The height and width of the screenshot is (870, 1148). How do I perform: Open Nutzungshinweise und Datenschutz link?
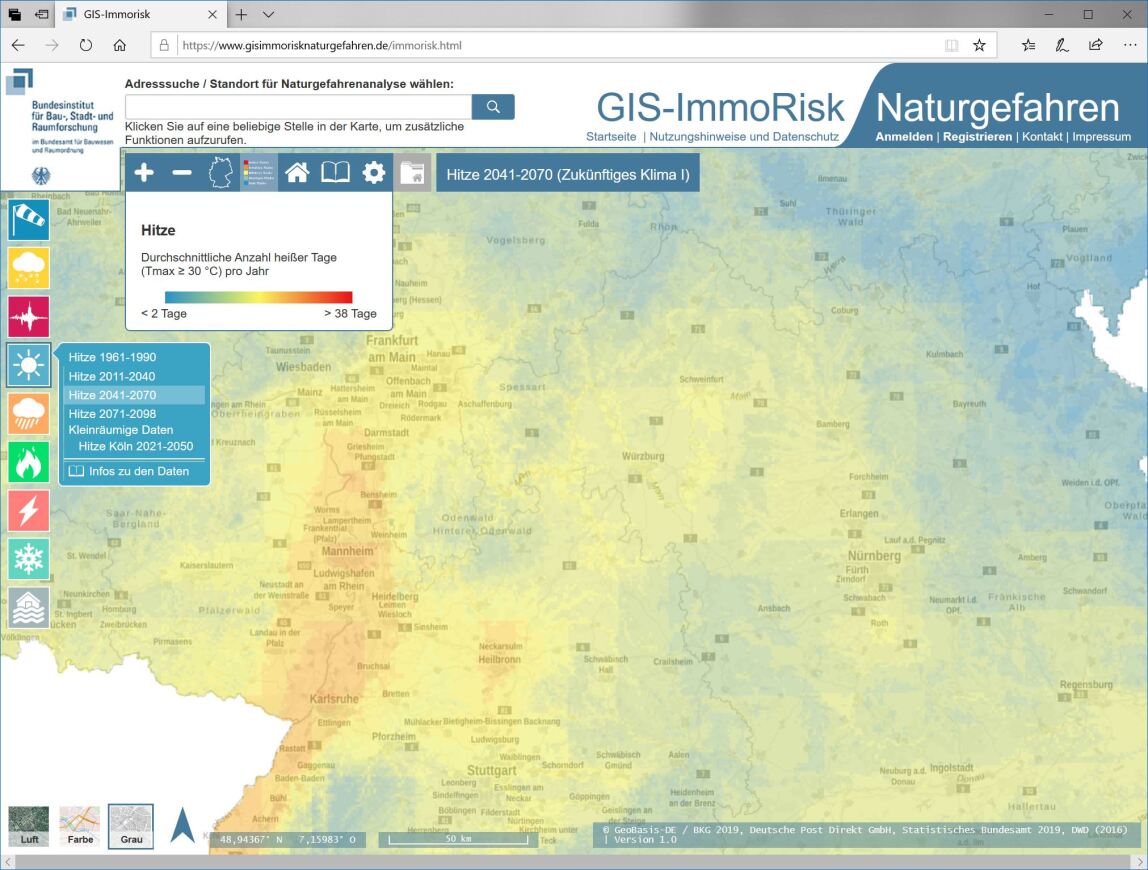click(744, 137)
